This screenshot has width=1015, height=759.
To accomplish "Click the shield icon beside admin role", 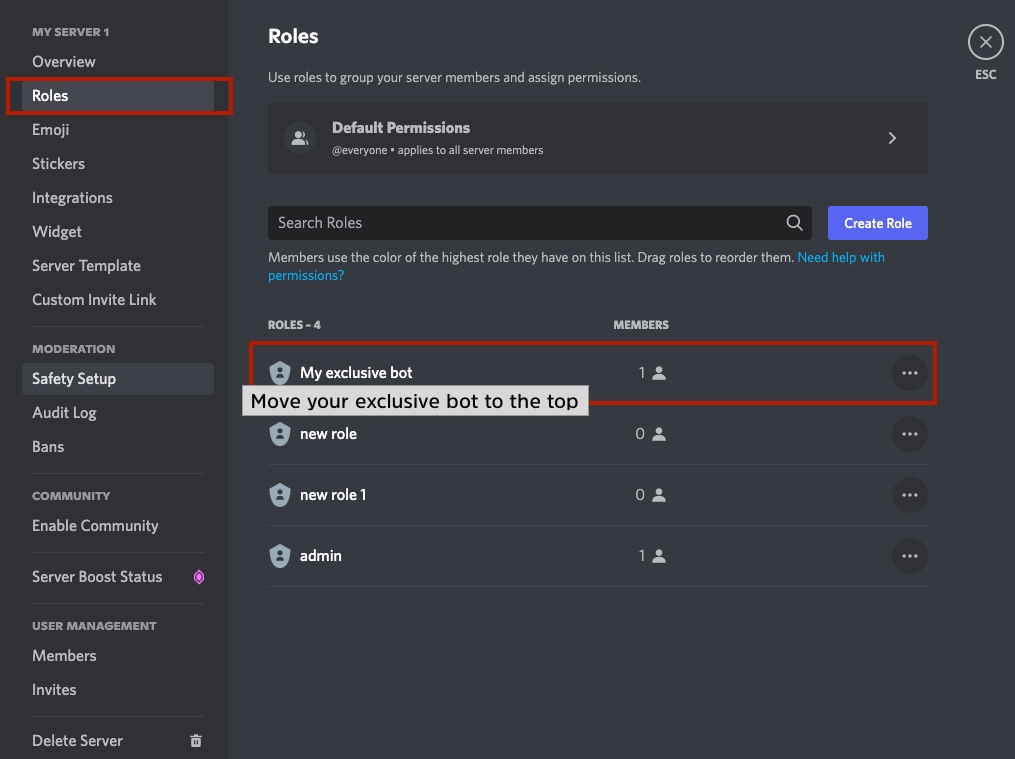I will pos(280,556).
